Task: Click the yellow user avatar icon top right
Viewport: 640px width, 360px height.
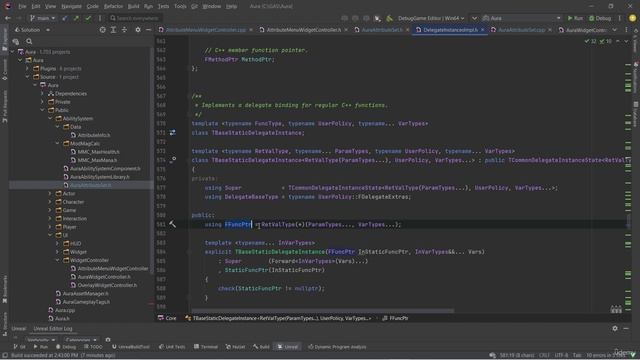Action: pos(632,18)
